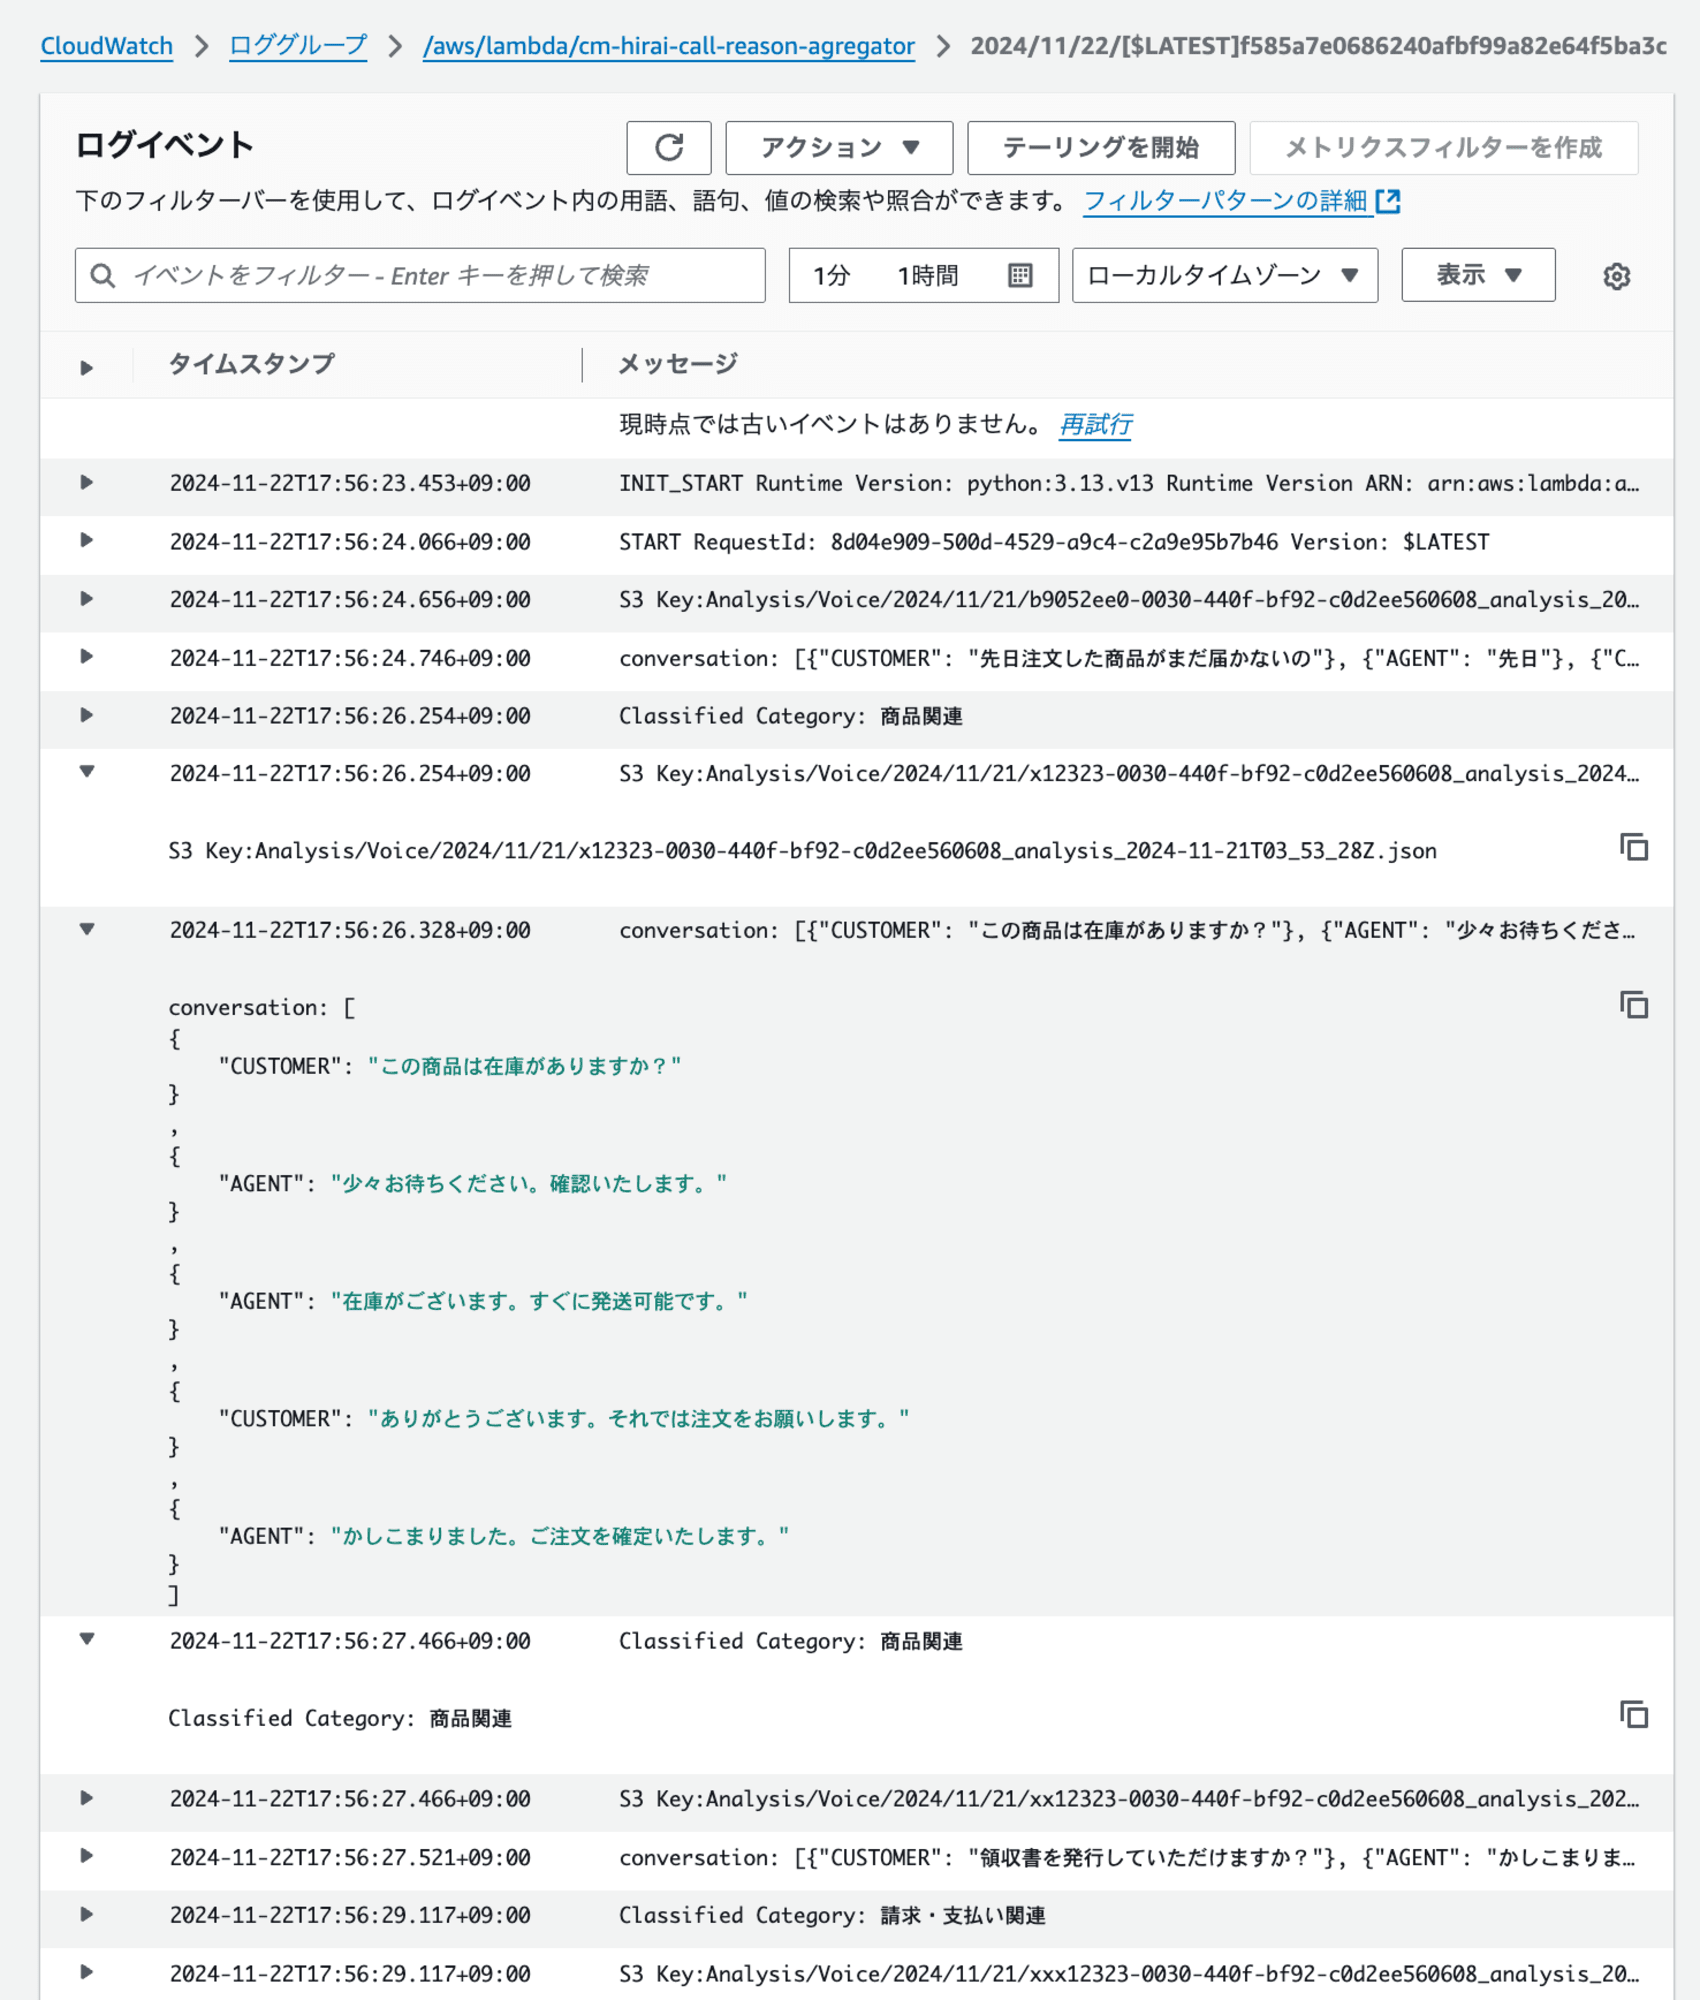Copy expanded Classified Category 商品関連 message
Viewport: 1700px width, 2000px height.
(1633, 1715)
